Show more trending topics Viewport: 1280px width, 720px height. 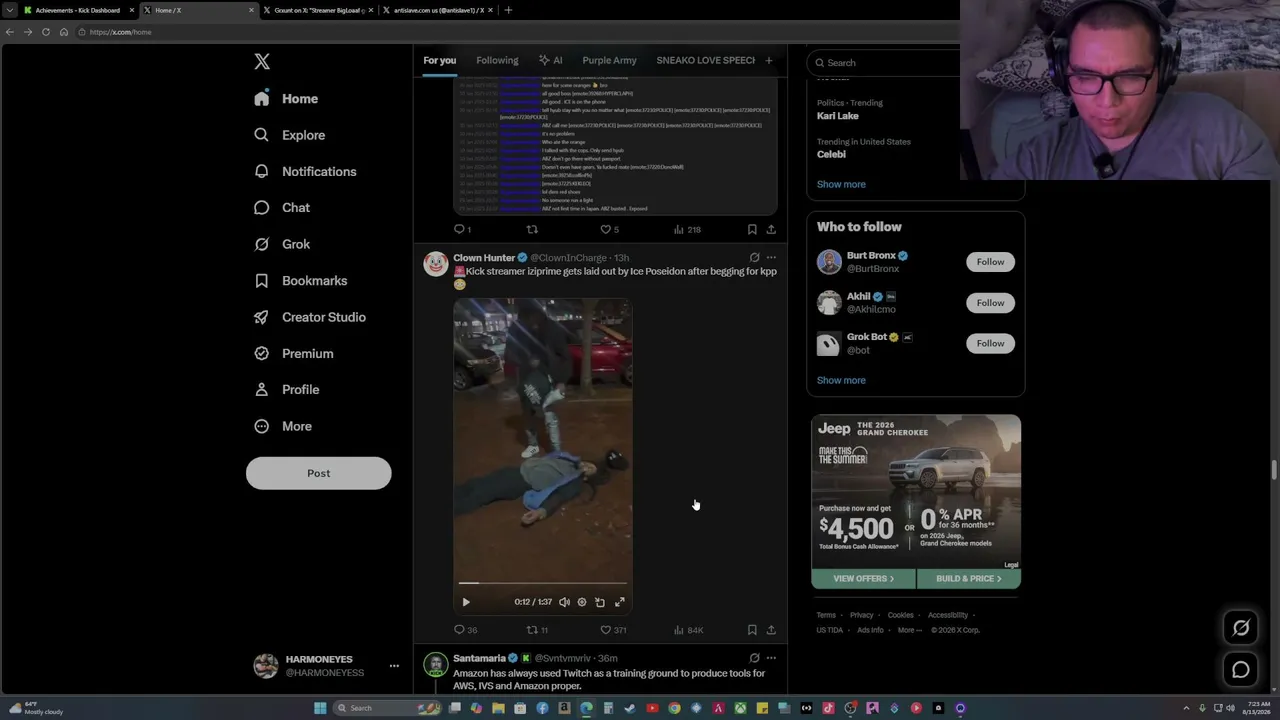841,184
